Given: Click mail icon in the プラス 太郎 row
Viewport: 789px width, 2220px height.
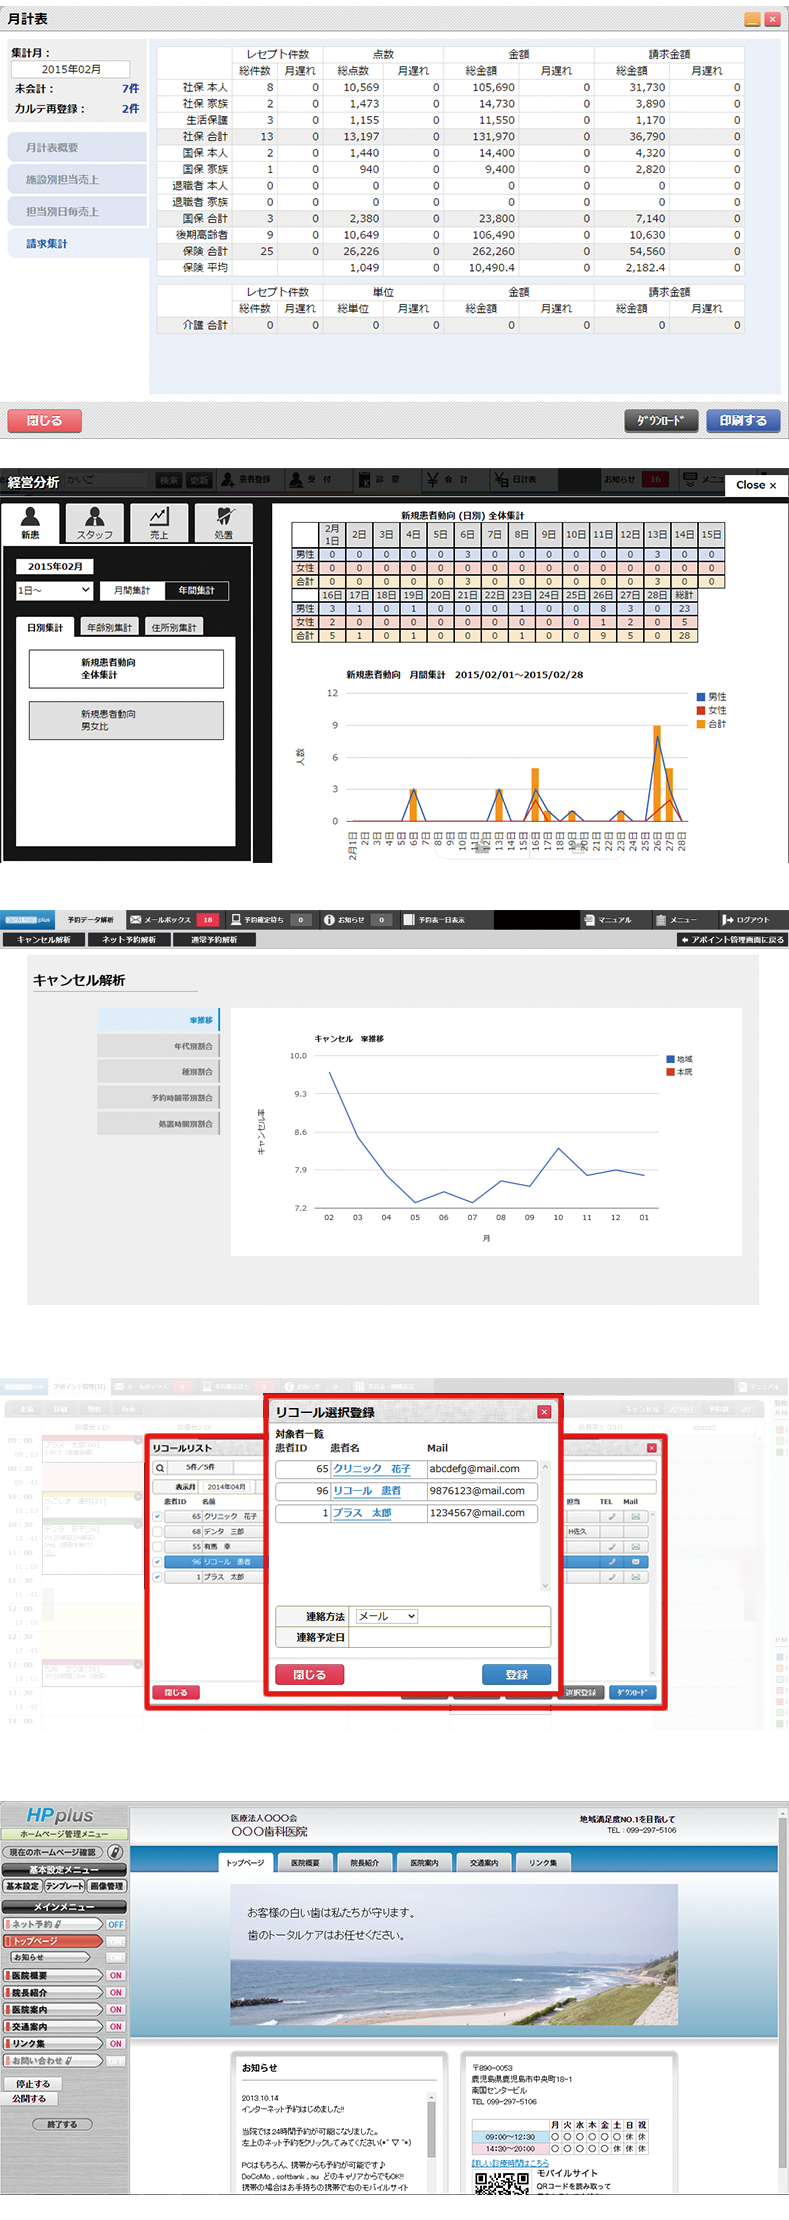Looking at the screenshot, I should tap(635, 1577).
